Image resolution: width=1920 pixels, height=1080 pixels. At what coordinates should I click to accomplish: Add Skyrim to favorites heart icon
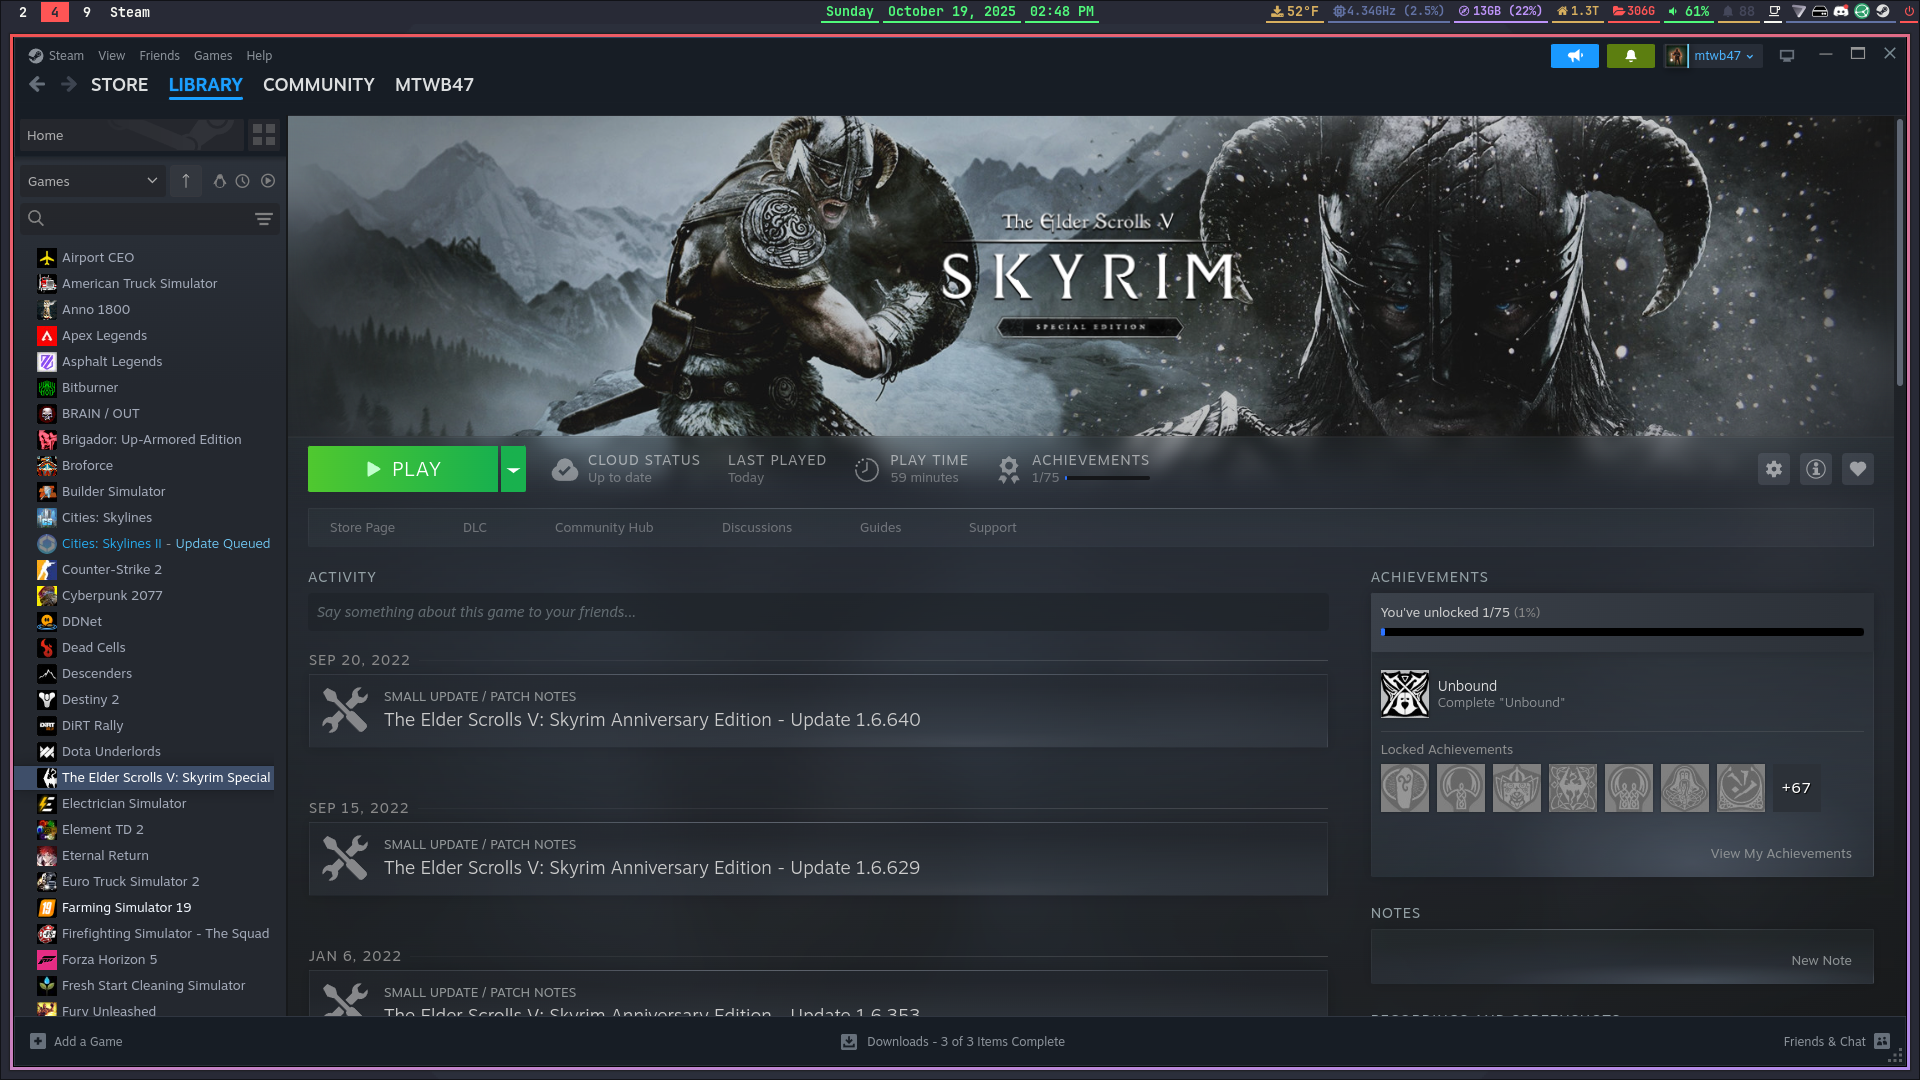click(x=1858, y=469)
